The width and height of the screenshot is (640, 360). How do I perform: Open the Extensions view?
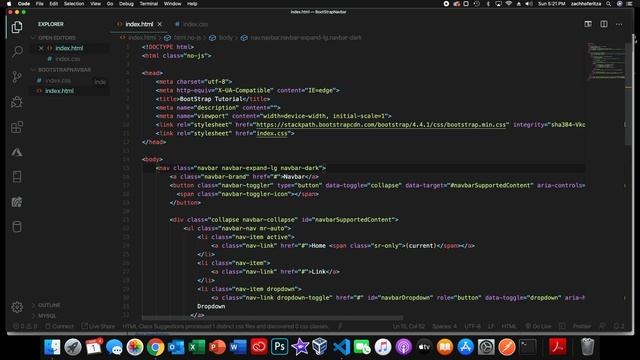click(17, 127)
